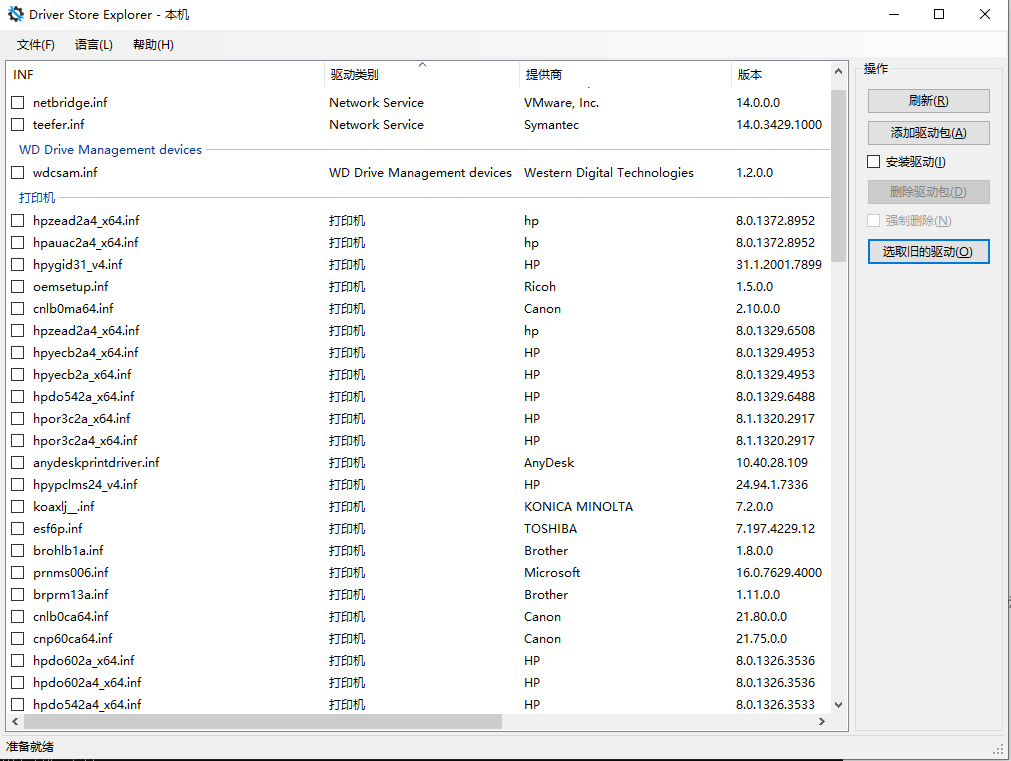
Task: Collapse the 打印机 group header
Action: point(37,198)
